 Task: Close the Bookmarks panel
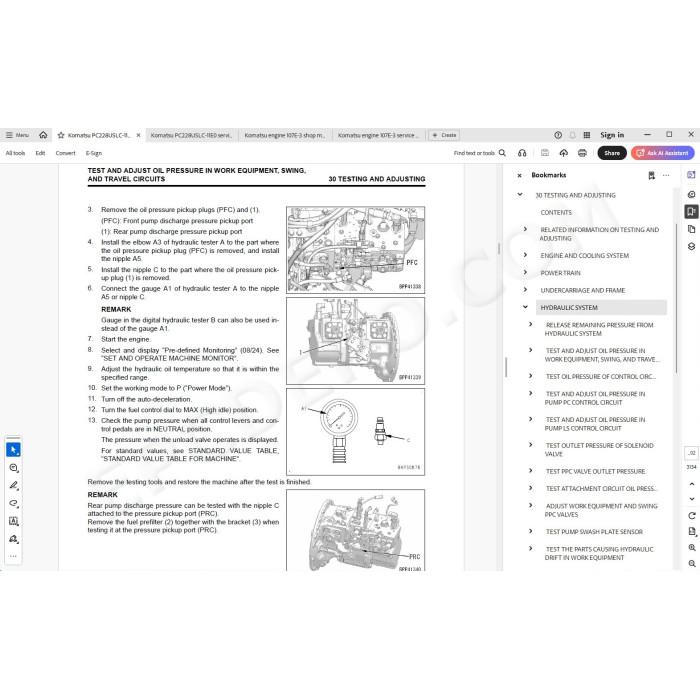519,175
